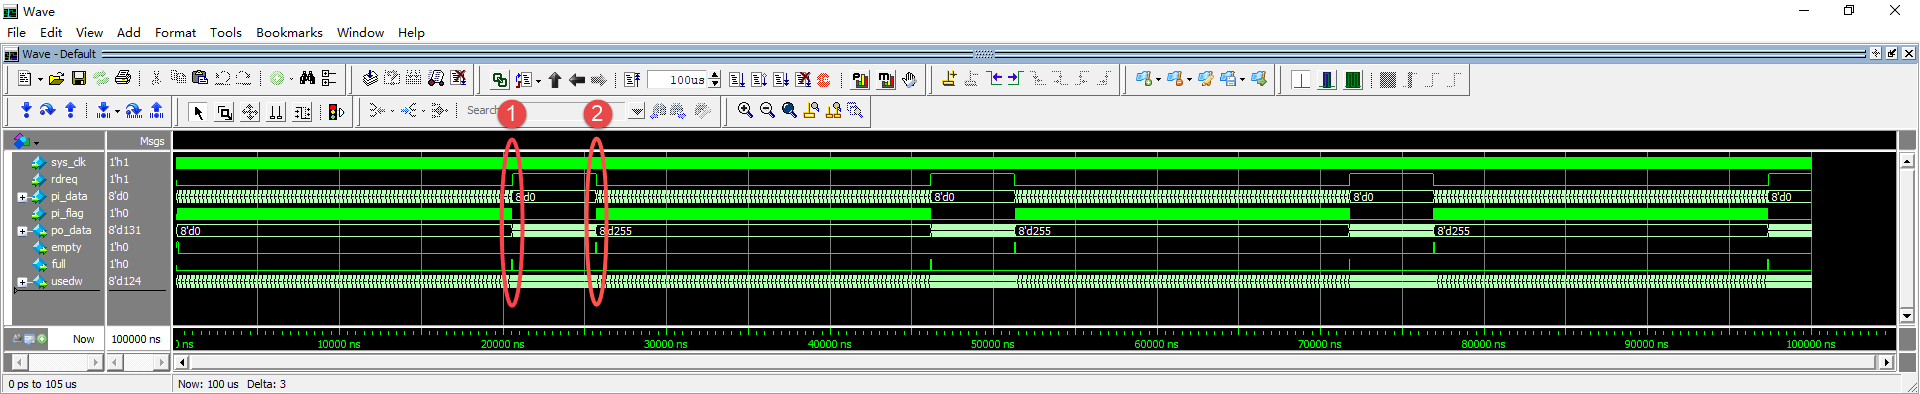The image size is (1920, 394).
Task: Select the rdreq signal name
Action: (64, 179)
